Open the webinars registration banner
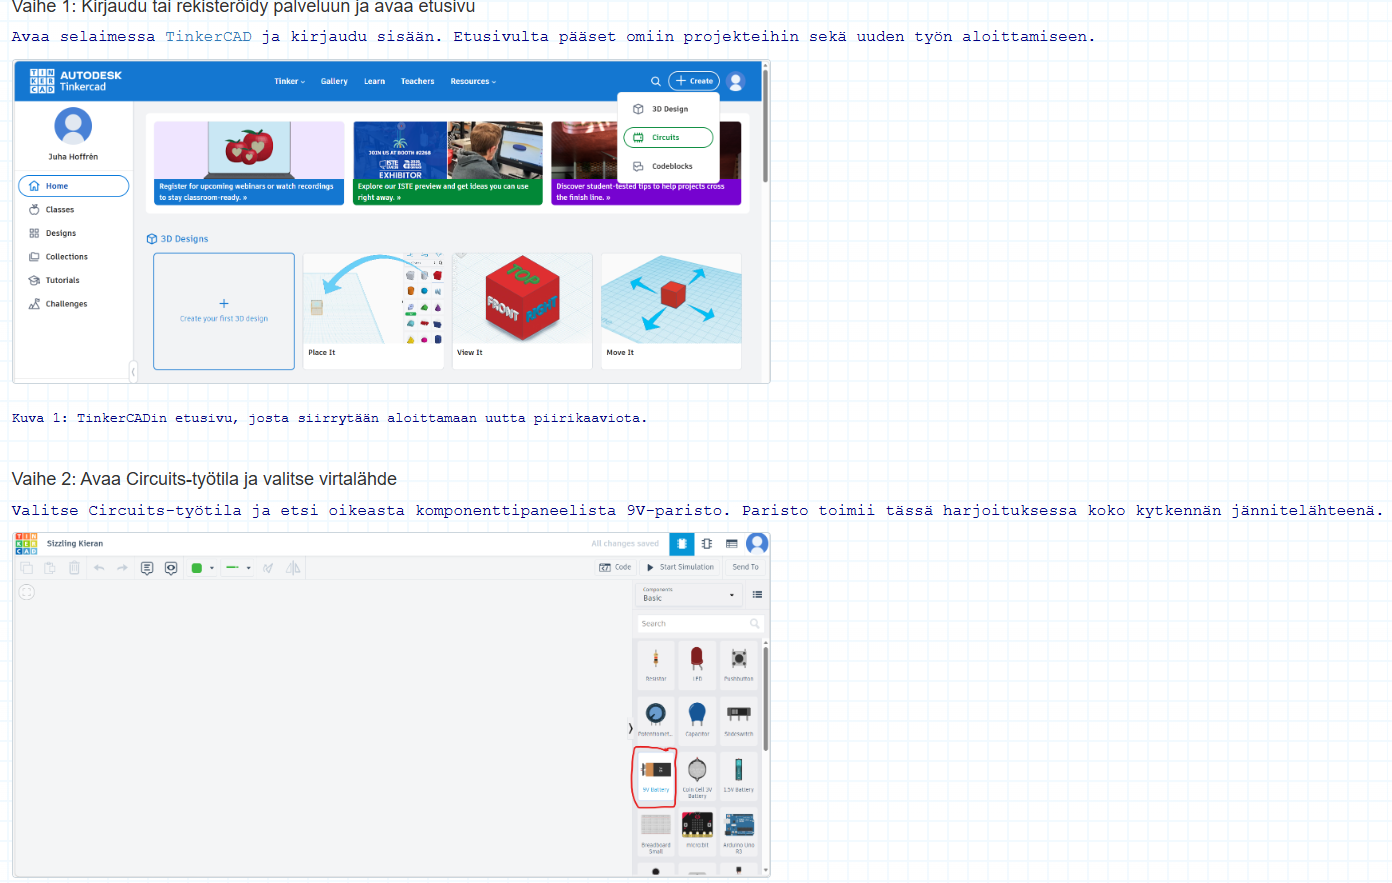The width and height of the screenshot is (1392, 883). click(249, 163)
